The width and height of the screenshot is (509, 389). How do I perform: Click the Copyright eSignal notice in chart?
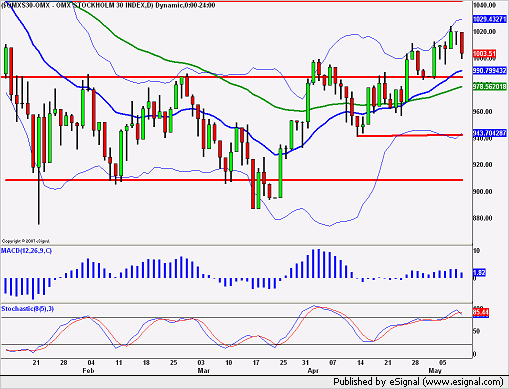click(26, 241)
